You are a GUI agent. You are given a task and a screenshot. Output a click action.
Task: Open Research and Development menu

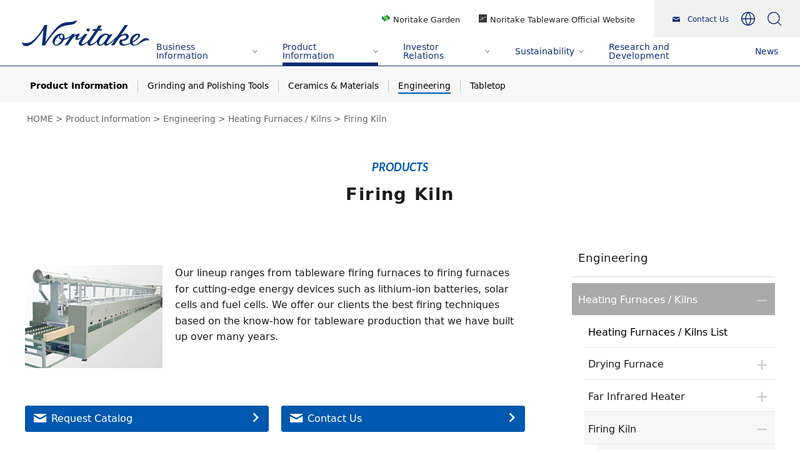(x=638, y=51)
